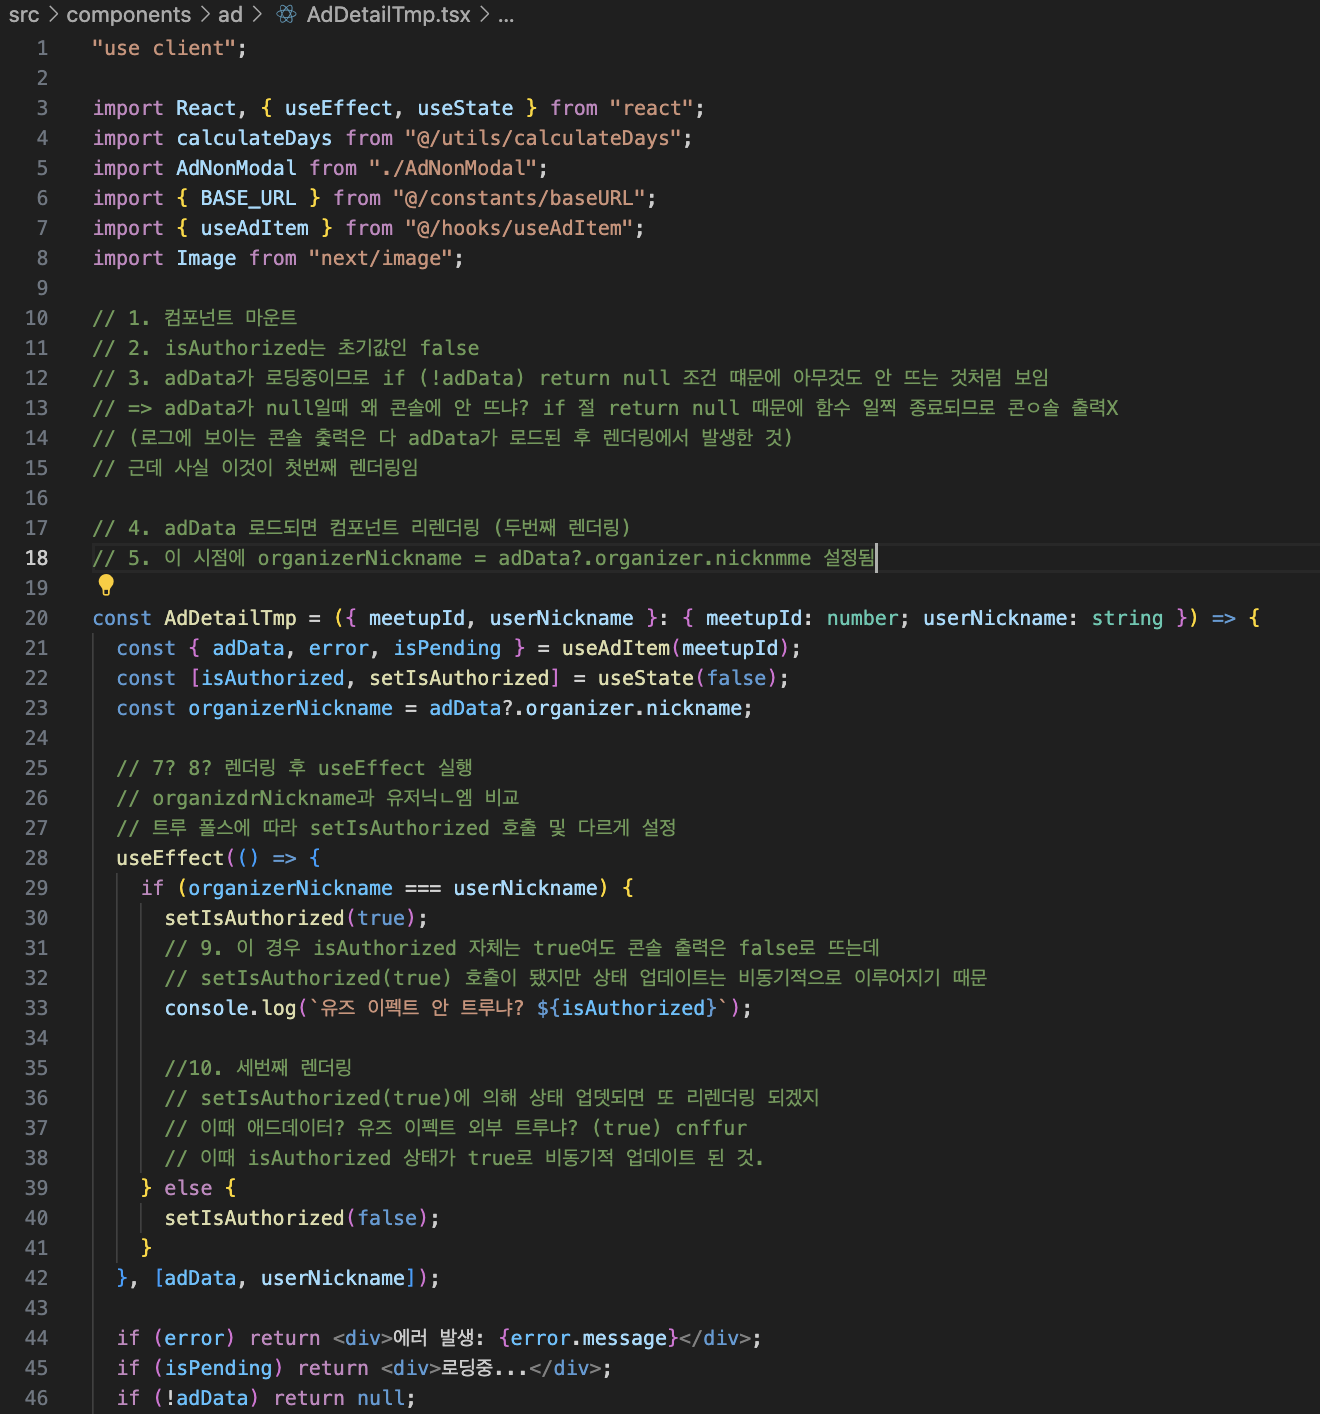This screenshot has width=1320, height=1414.
Task: Click the 'useEffect' call on line 28
Action: pos(170,858)
